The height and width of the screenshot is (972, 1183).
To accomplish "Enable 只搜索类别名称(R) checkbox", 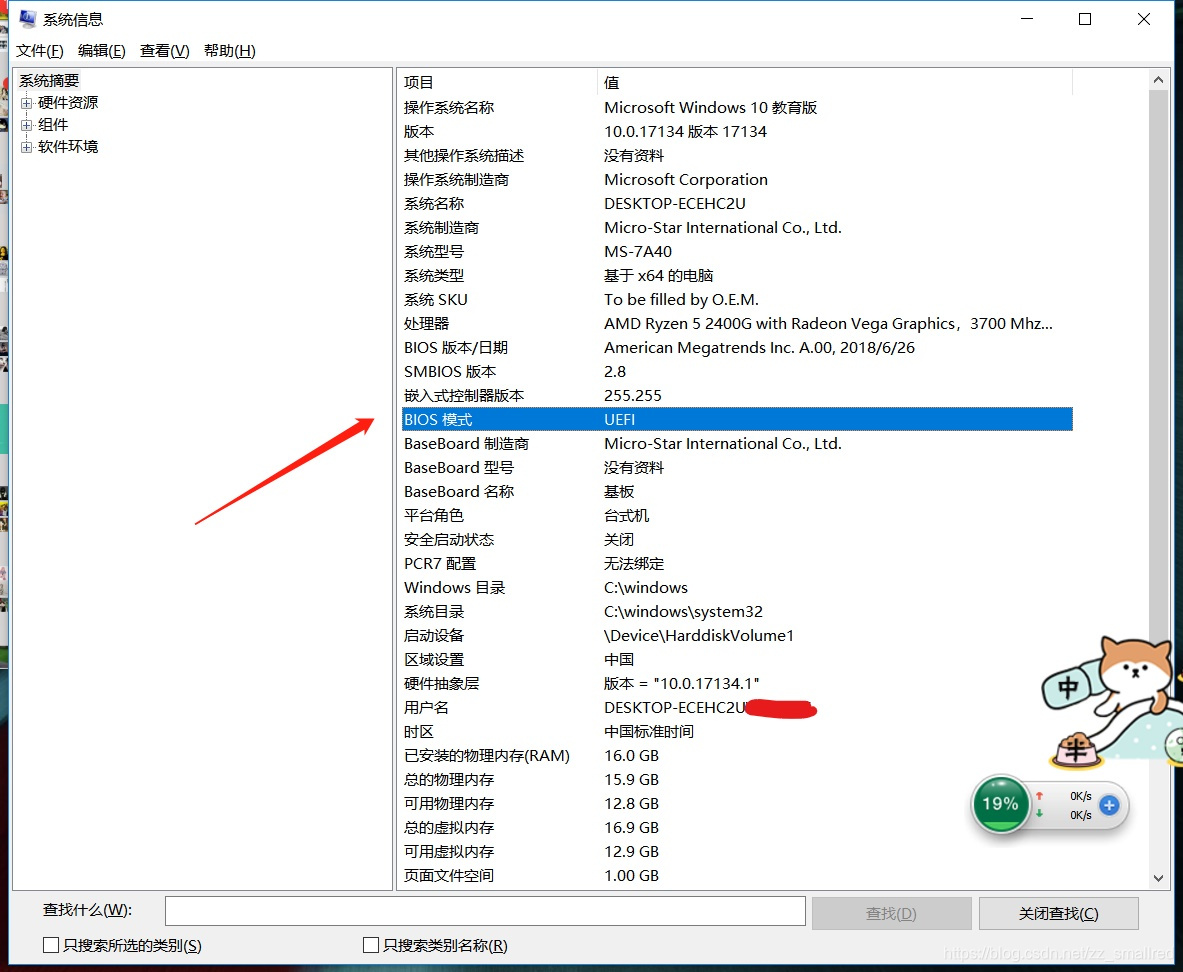I will pyautogui.click(x=370, y=945).
